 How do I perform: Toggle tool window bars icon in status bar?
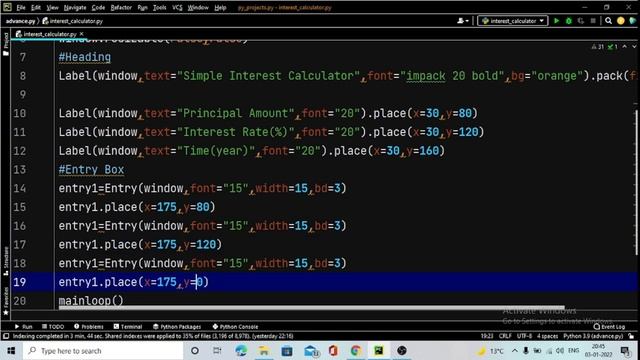(x=6, y=336)
